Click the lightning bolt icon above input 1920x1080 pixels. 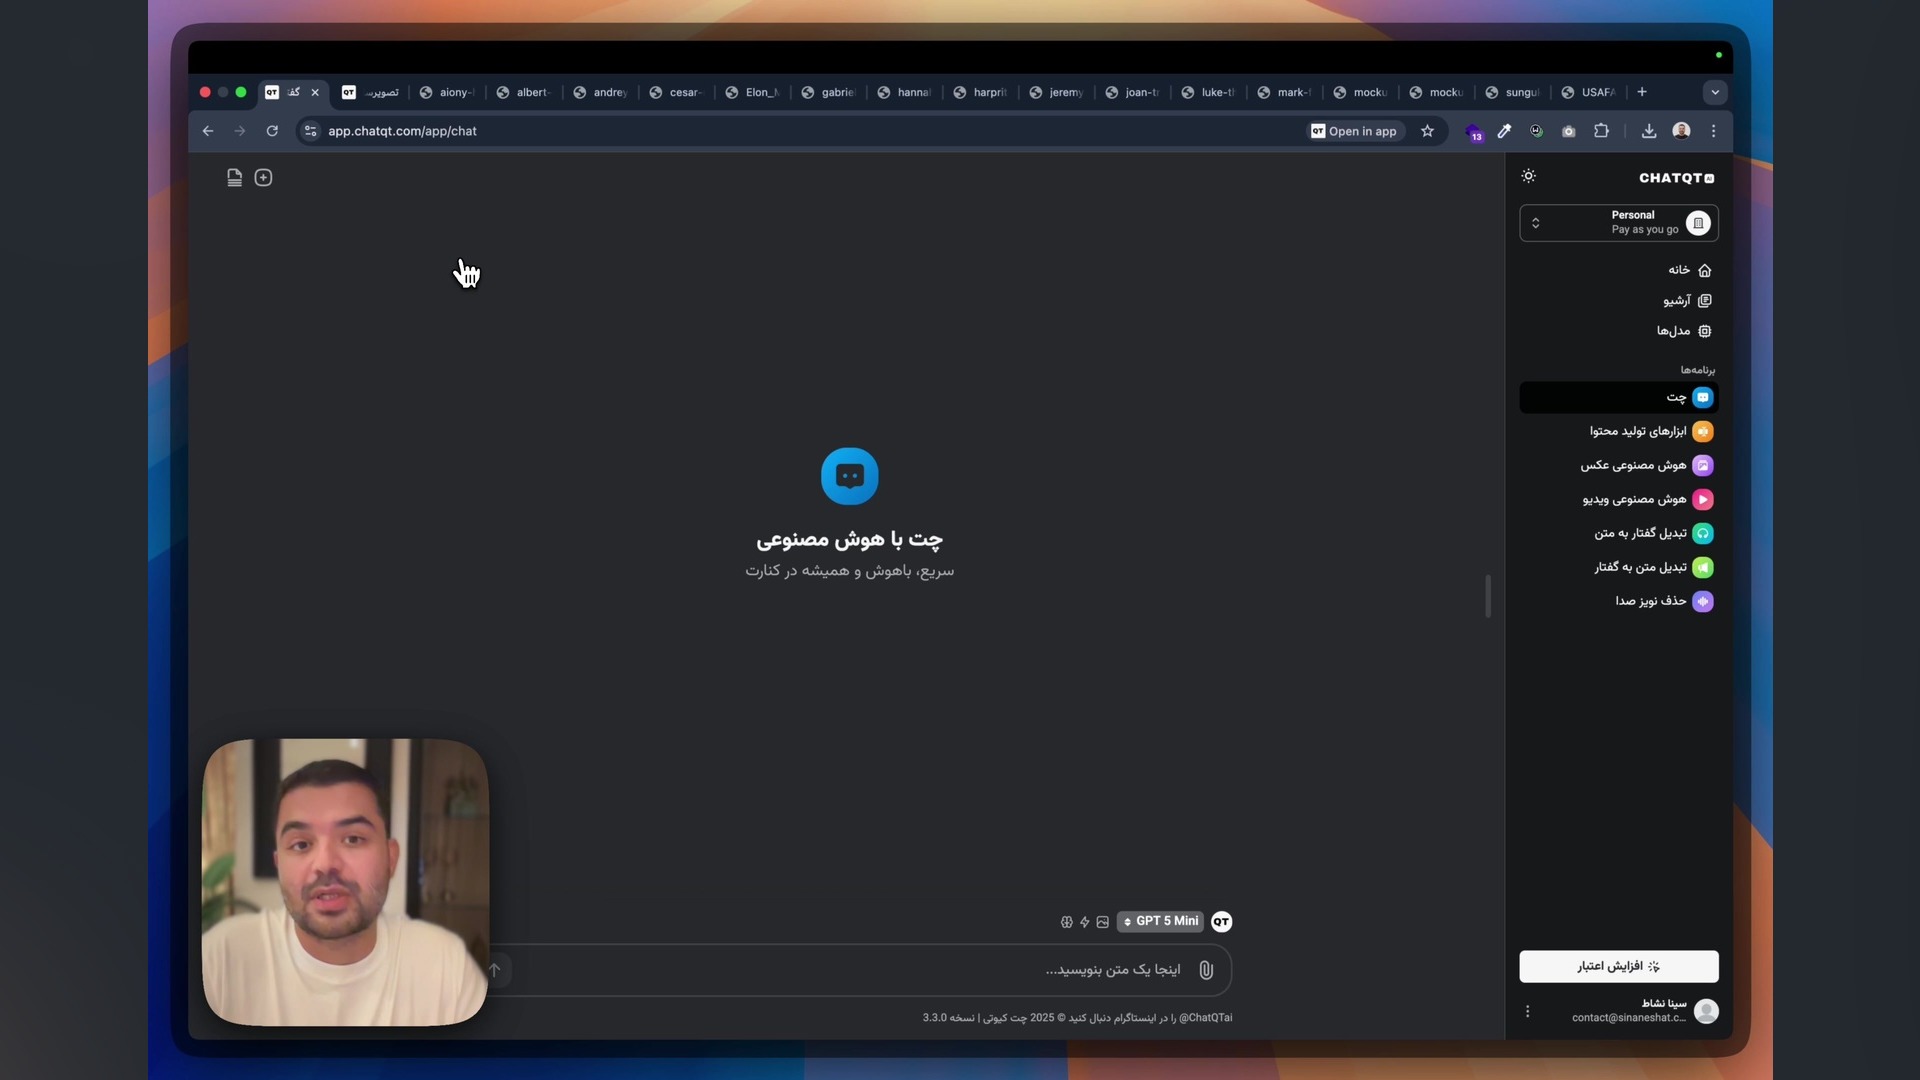point(1084,922)
